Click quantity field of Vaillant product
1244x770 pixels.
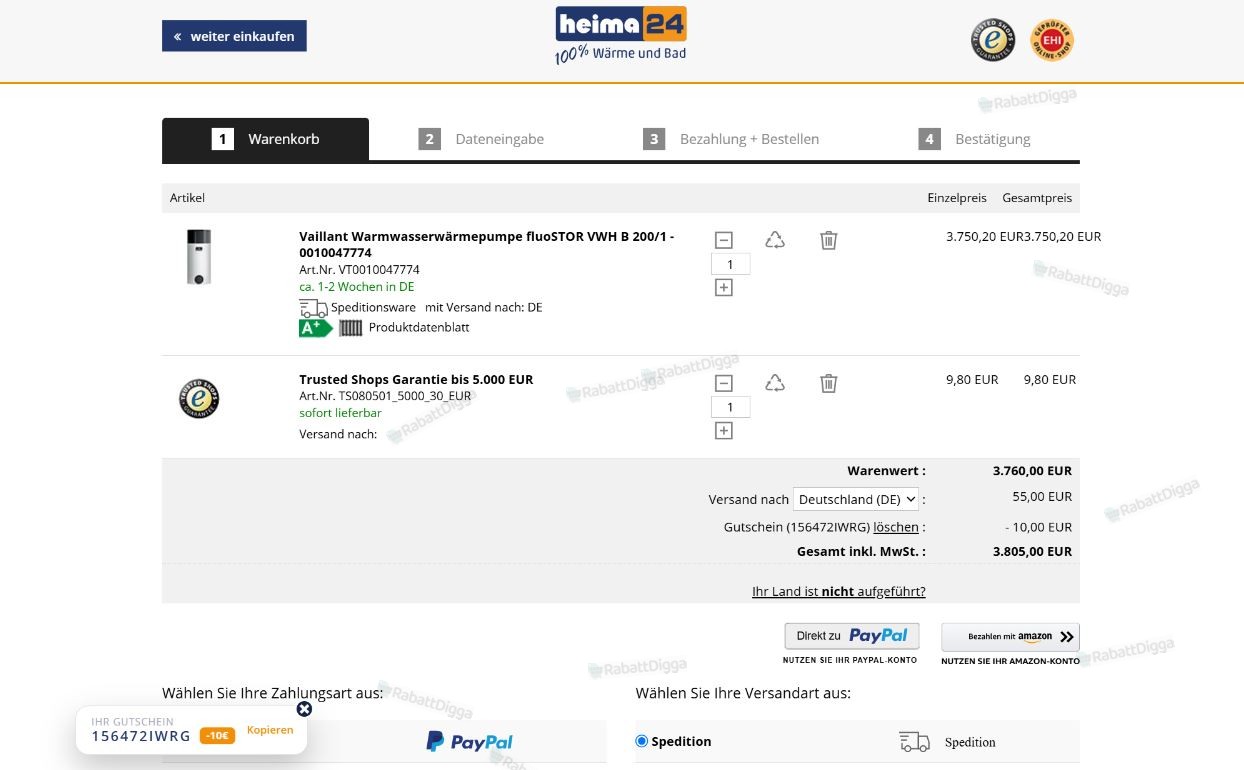pyautogui.click(x=731, y=264)
